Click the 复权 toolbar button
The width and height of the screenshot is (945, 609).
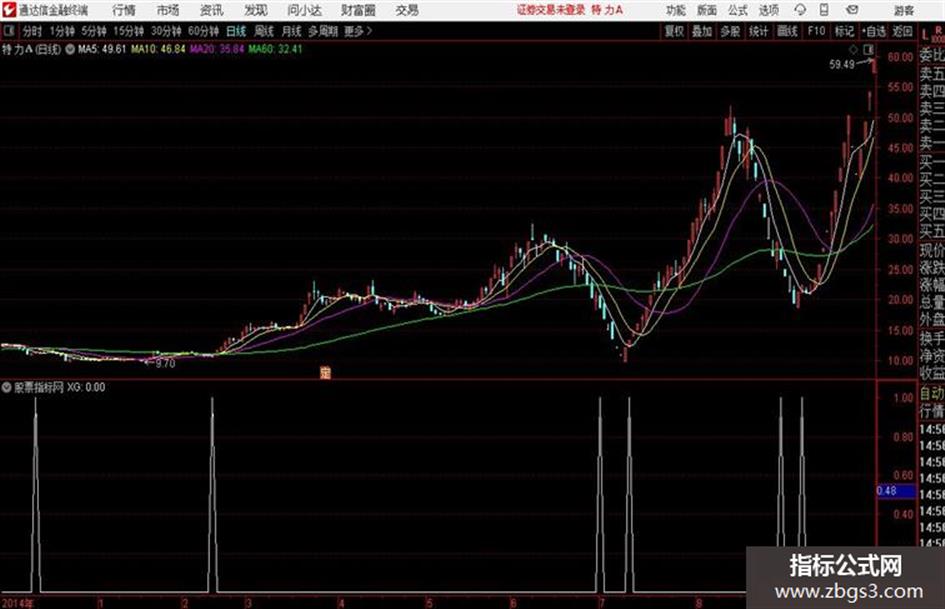tap(674, 31)
